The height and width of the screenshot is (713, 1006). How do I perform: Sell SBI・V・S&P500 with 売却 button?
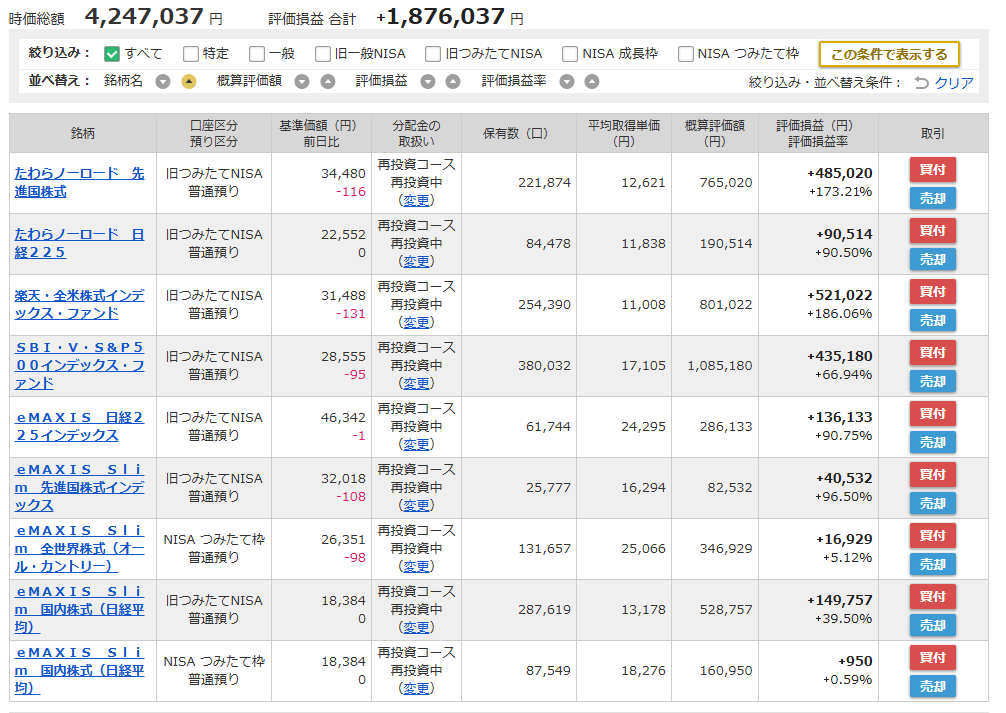tap(933, 381)
